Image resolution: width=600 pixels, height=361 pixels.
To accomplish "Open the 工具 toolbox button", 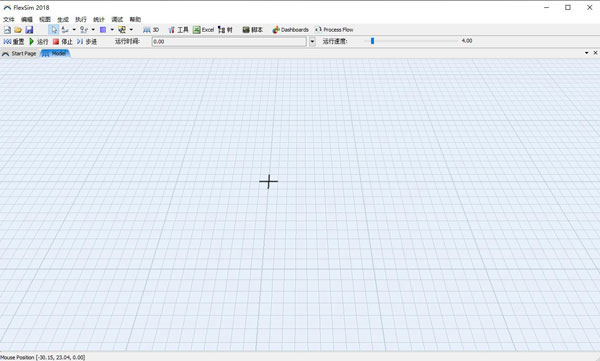I will (x=178, y=29).
